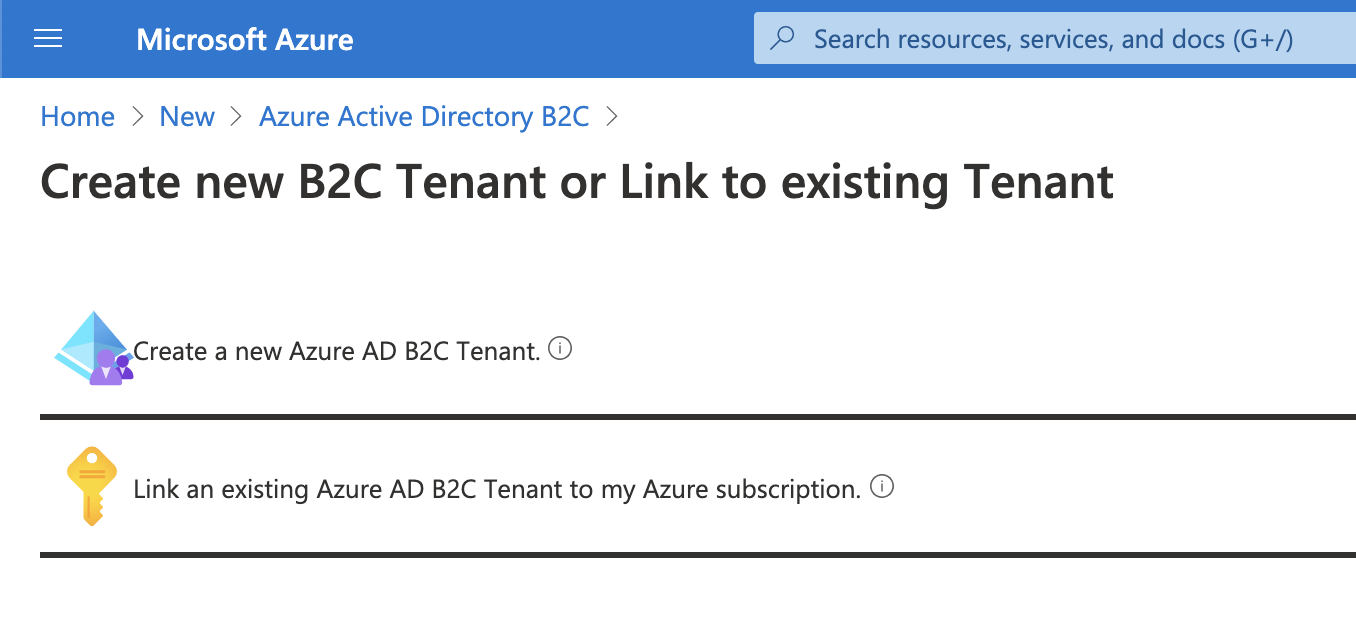Screen dimensions: 1356x620
Task: Click the Create new B2C Tenant page heading
Action: click(577, 182)
